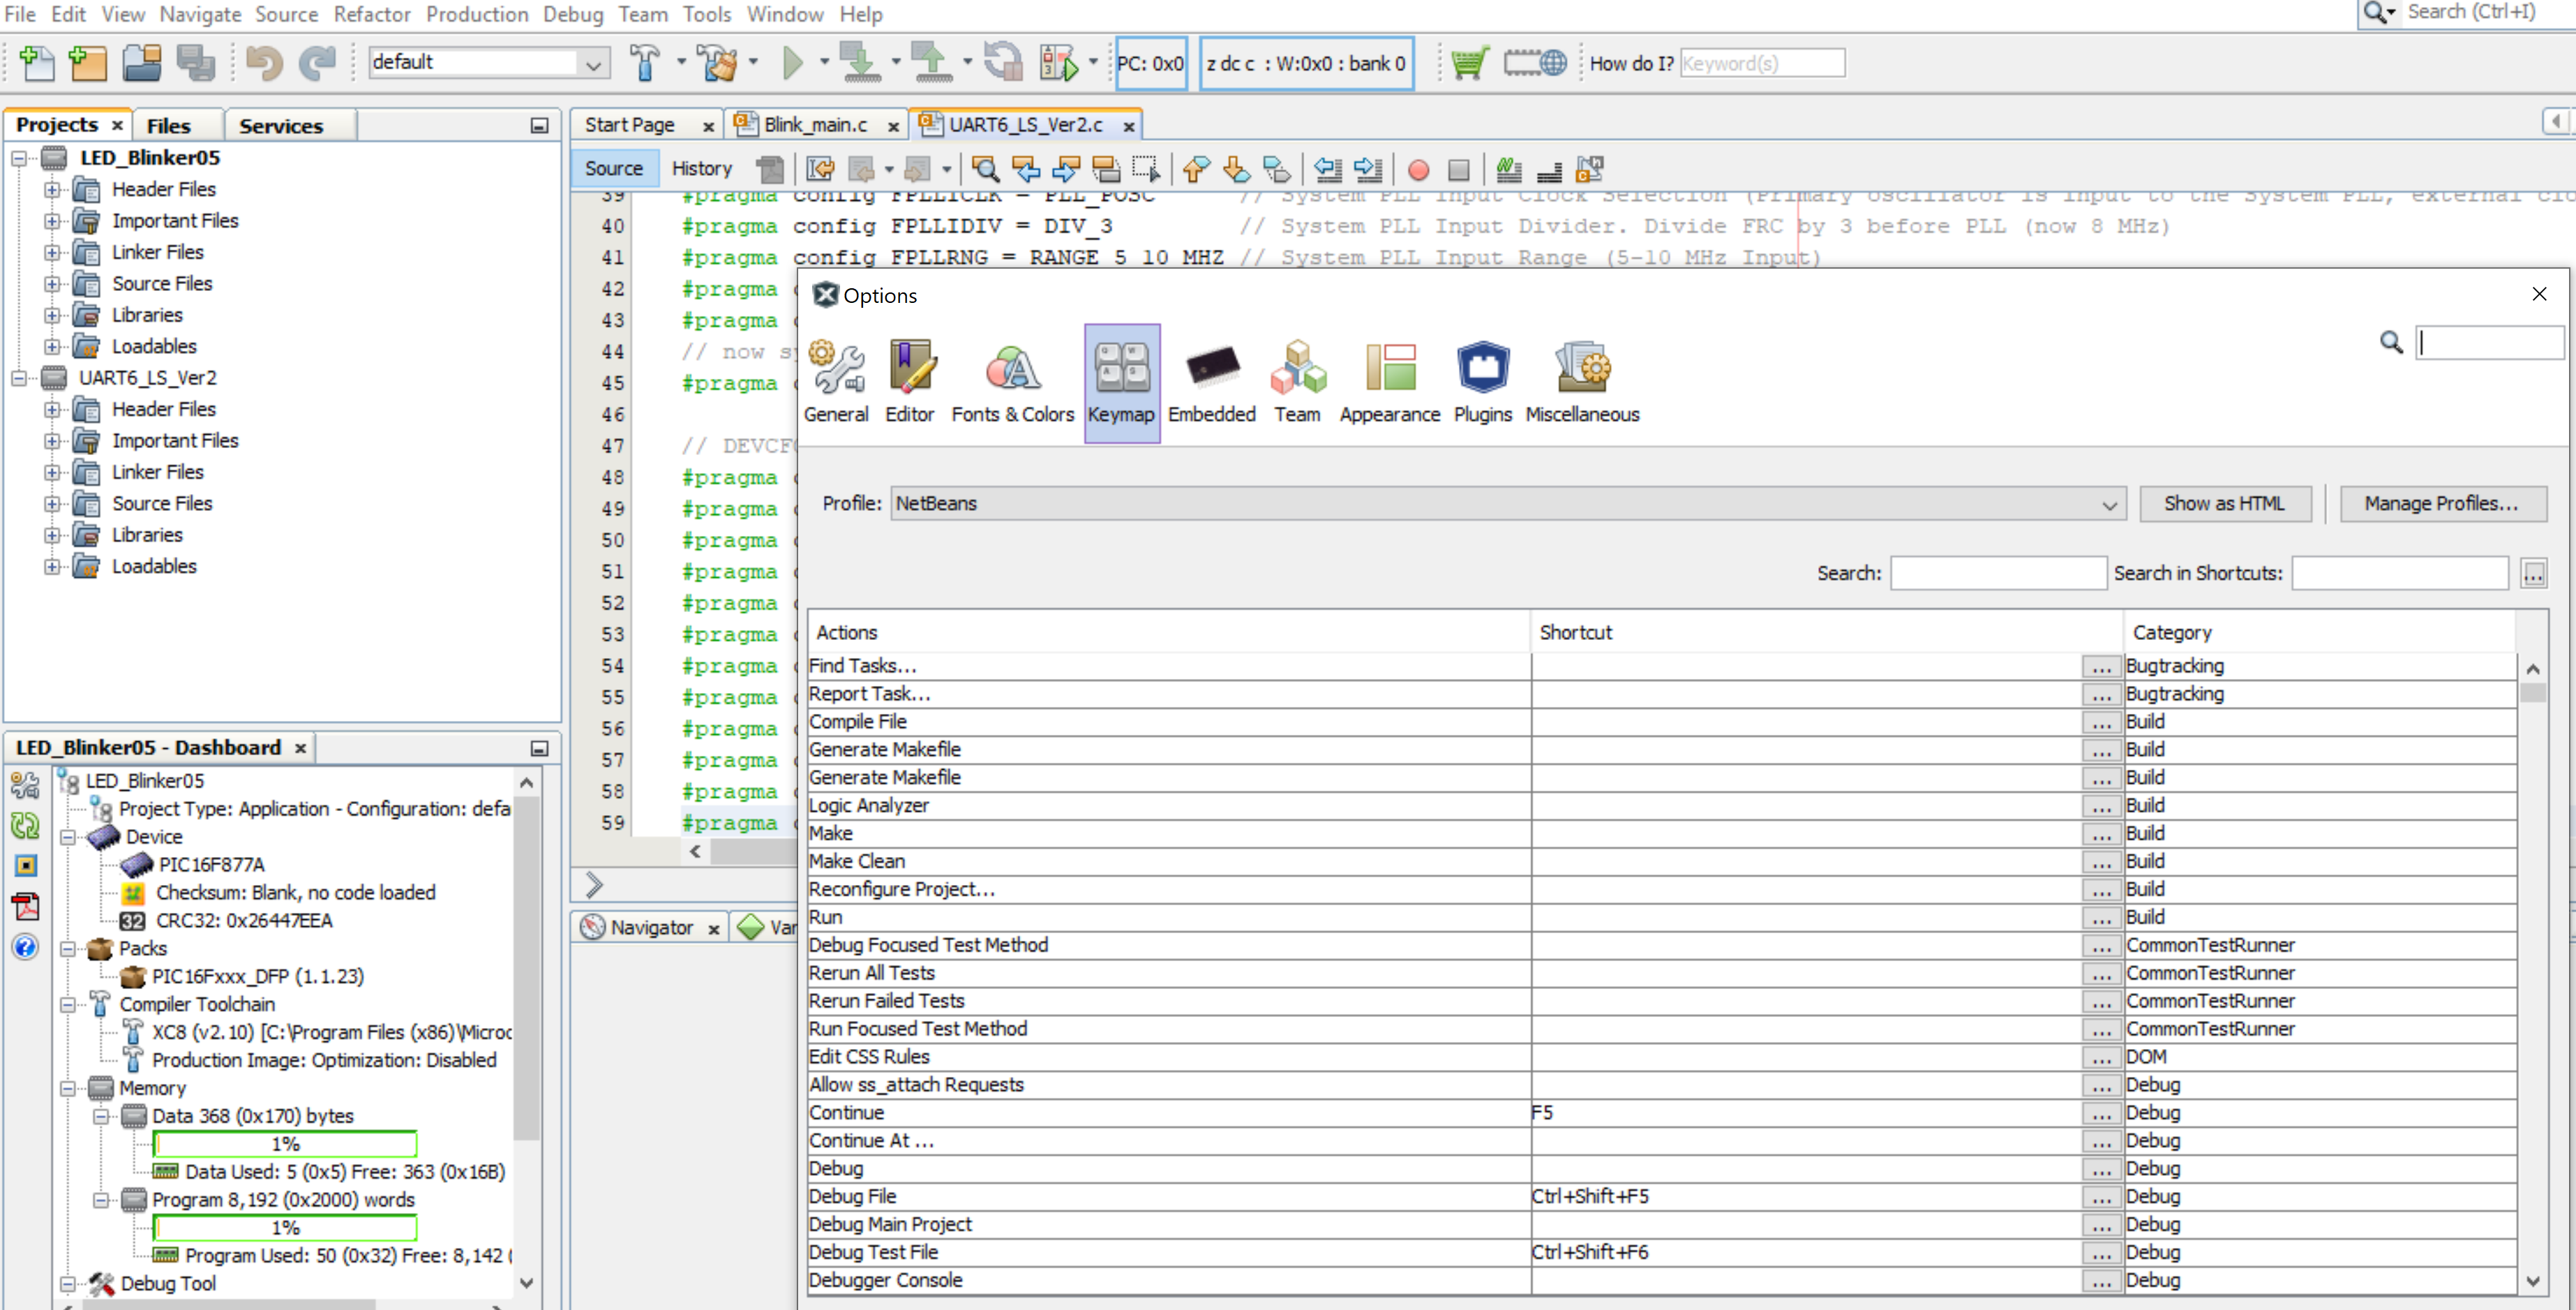Open Fonts & Colors category in Options
This screenshot has width=2576, height=1310.
pos(1012,382)
